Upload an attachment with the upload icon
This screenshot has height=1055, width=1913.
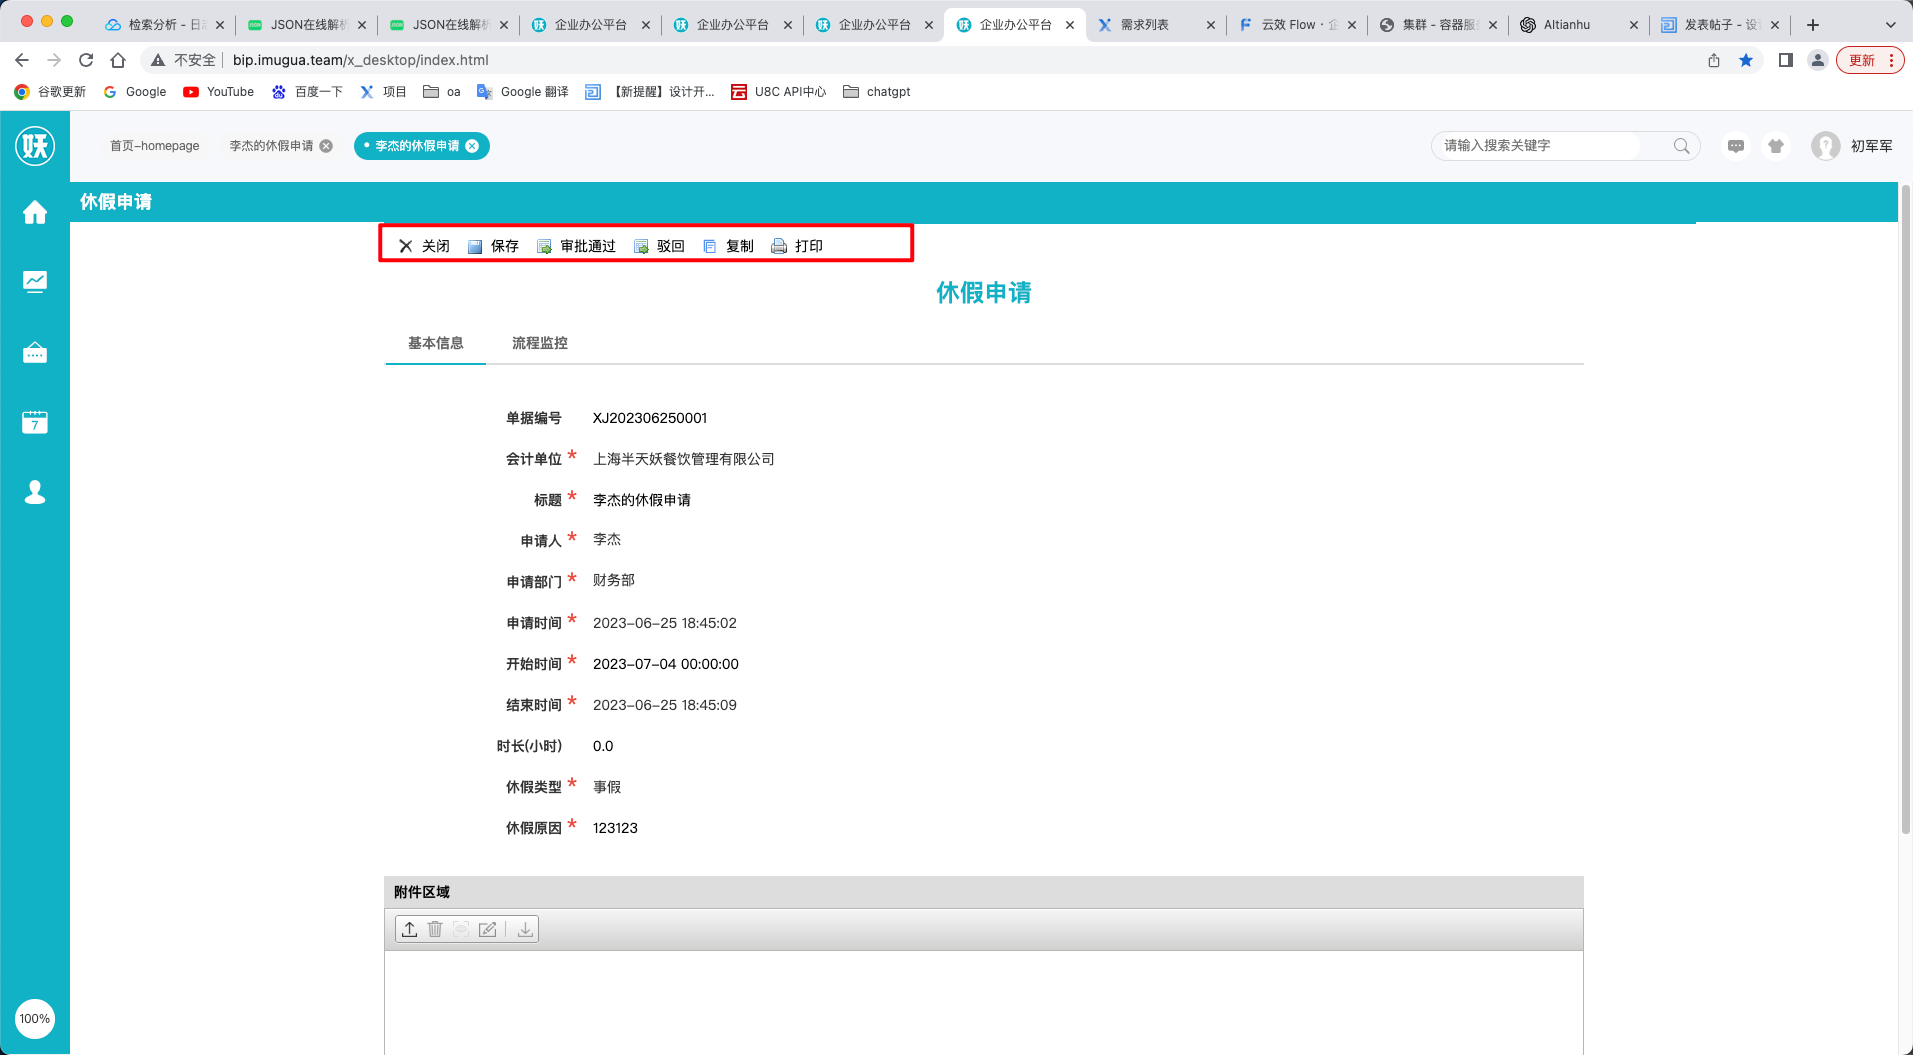click(x=410, y=929)
